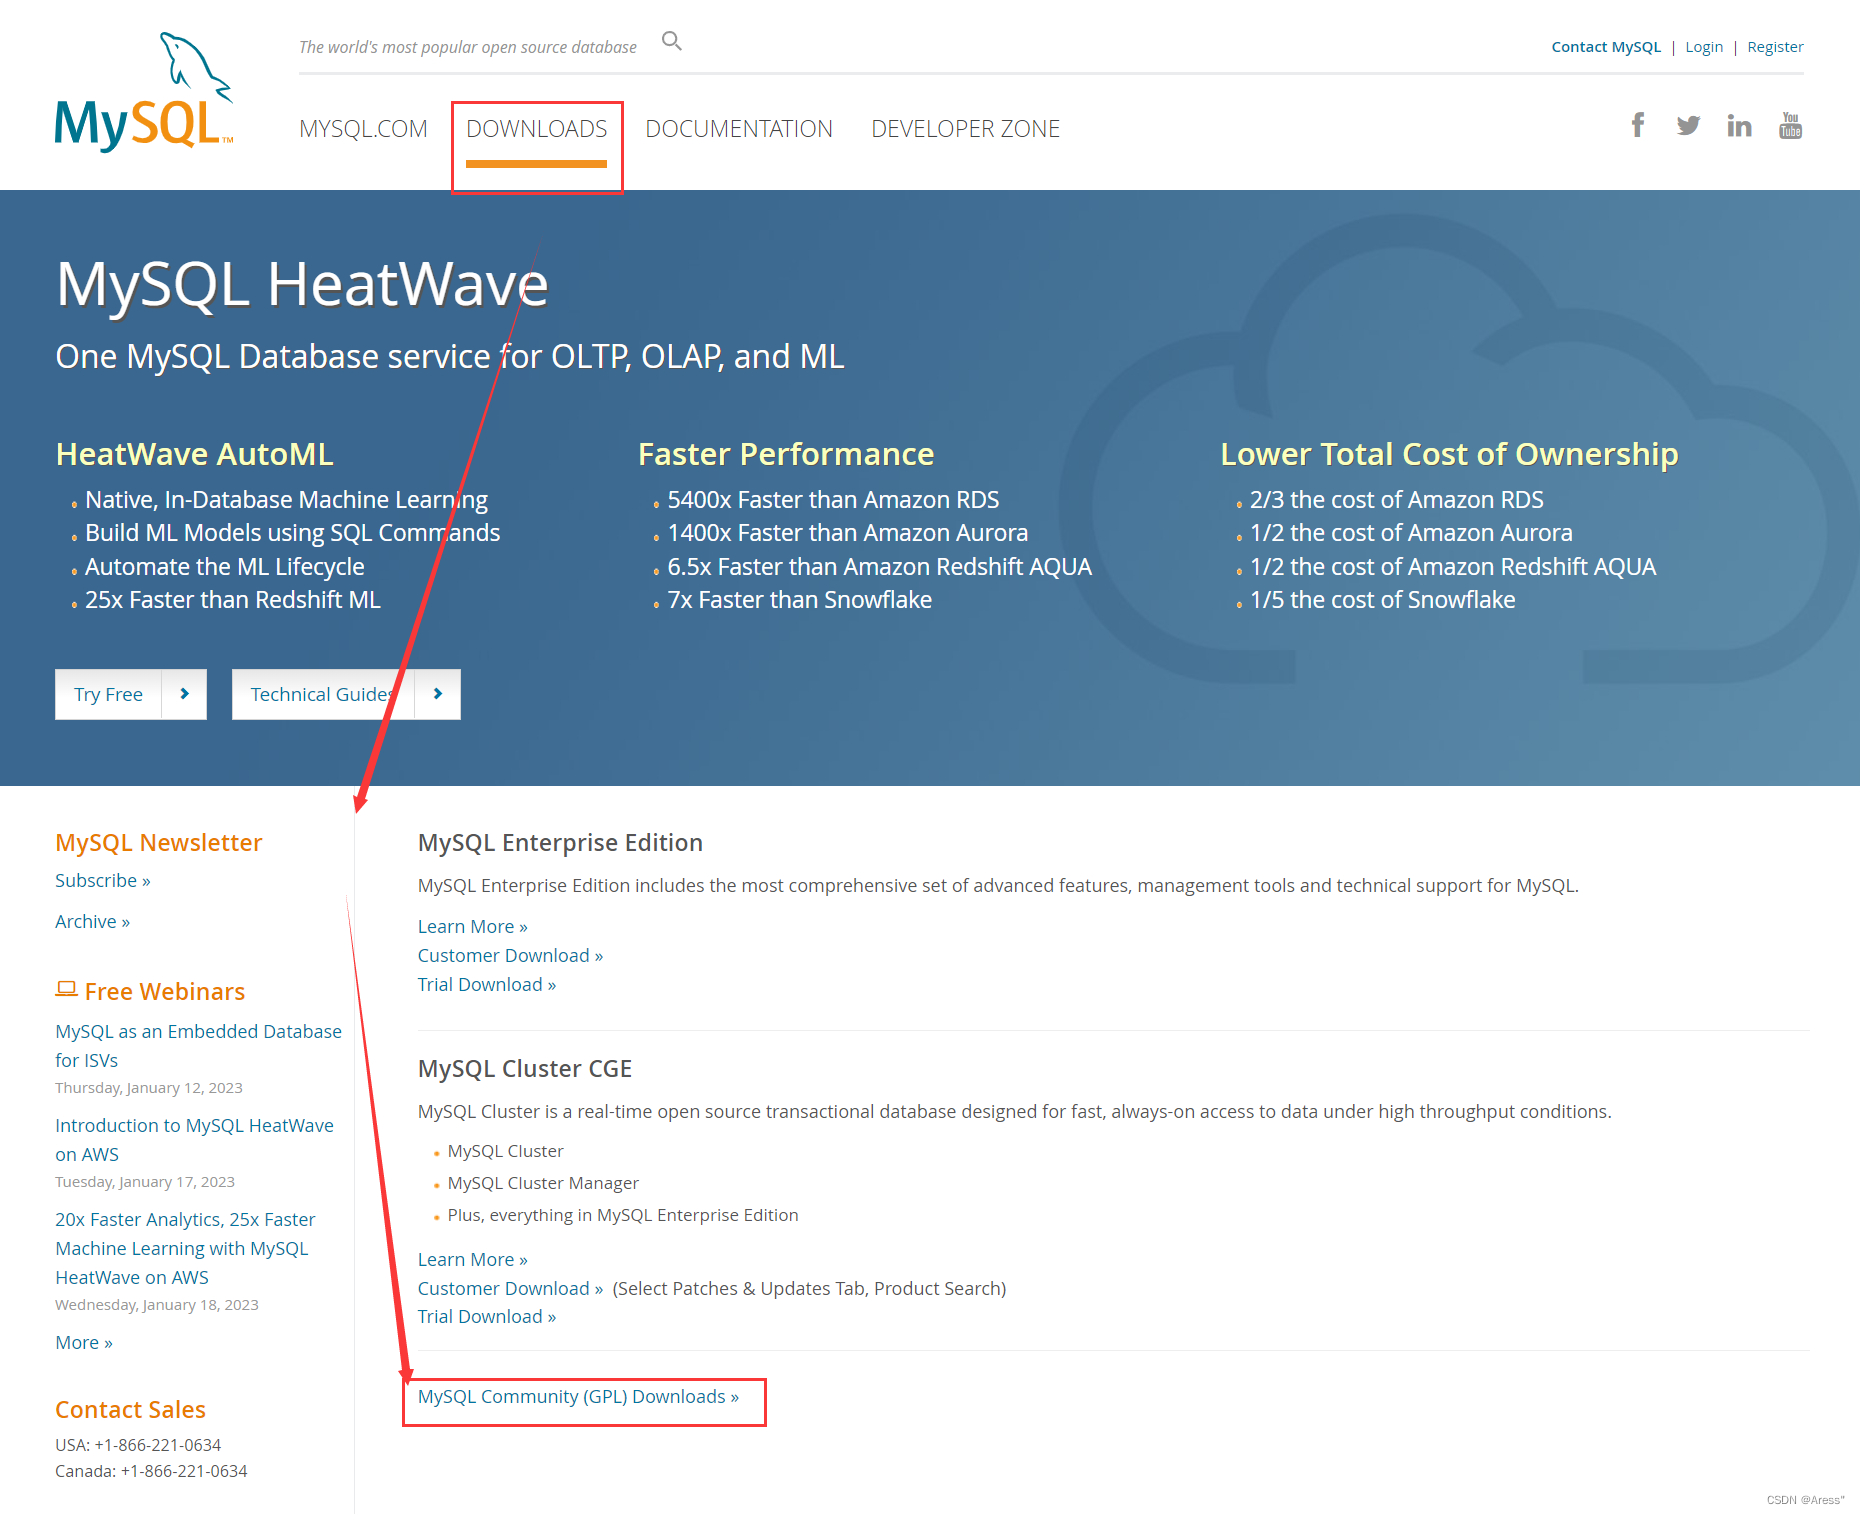Screen dimensions: 1860x1514
Task: Click 'Automate the ML Lifecycle' bullet
Action: 224,566
